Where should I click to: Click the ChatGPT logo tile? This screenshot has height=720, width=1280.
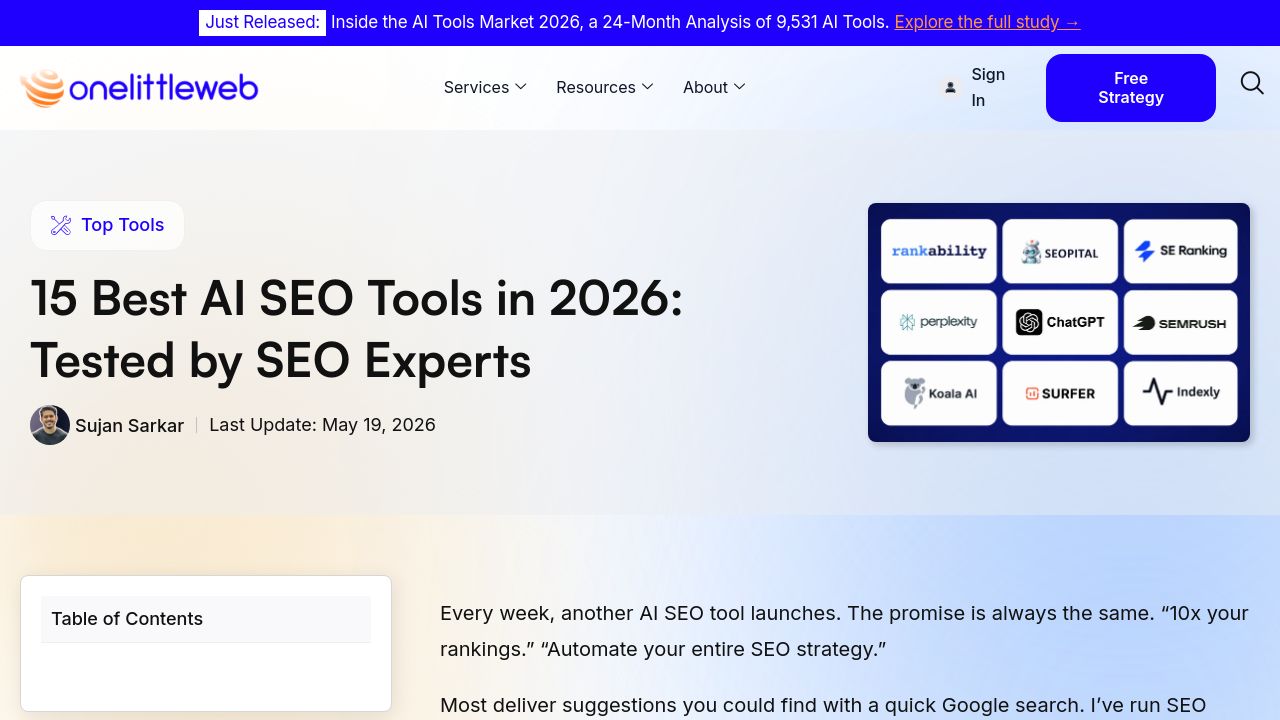[x=1060, y=322]
